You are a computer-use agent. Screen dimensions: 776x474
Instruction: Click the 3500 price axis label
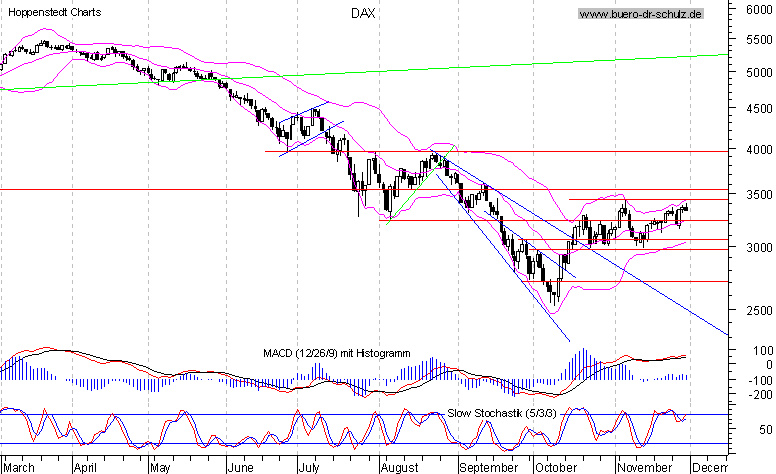tap(759, 194)
